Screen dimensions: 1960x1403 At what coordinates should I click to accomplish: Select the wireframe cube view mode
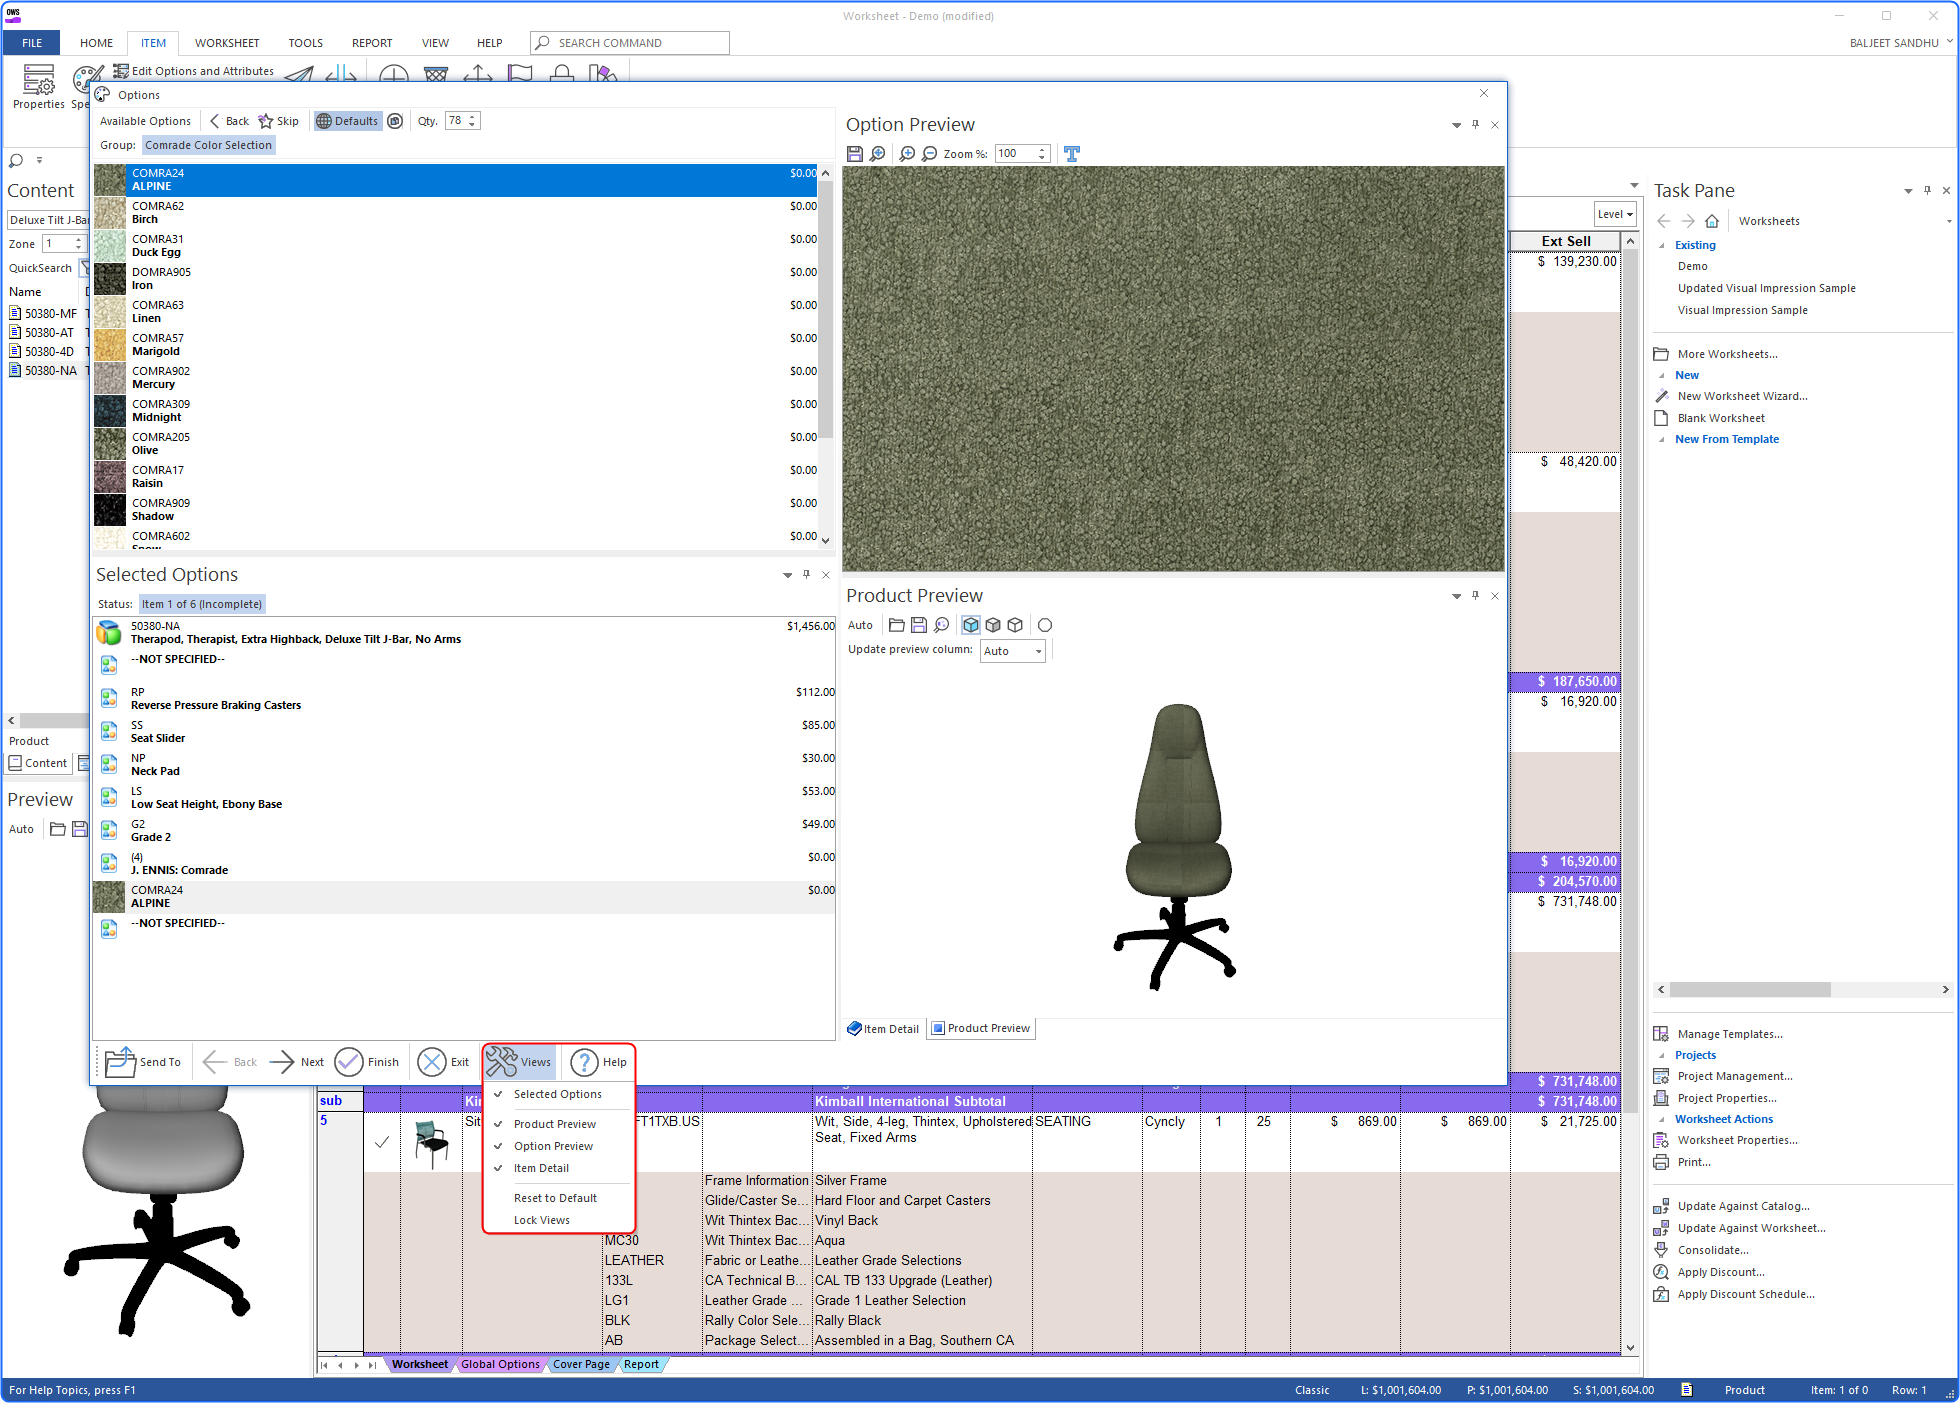[1015, 625]
